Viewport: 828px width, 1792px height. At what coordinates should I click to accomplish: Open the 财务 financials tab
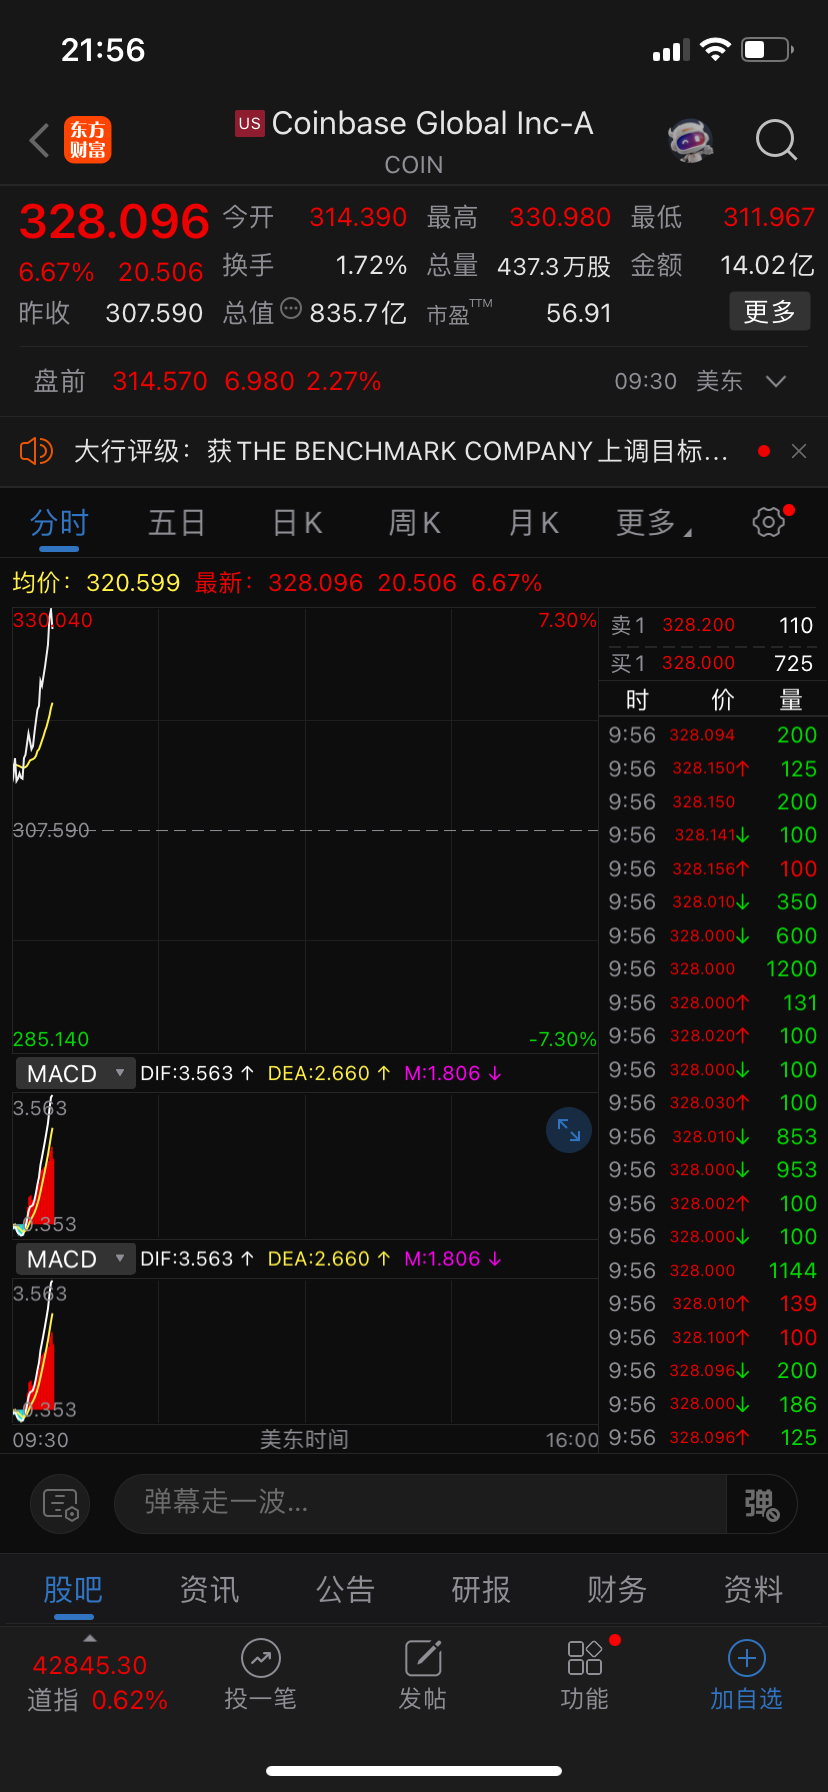point(617,1590)
